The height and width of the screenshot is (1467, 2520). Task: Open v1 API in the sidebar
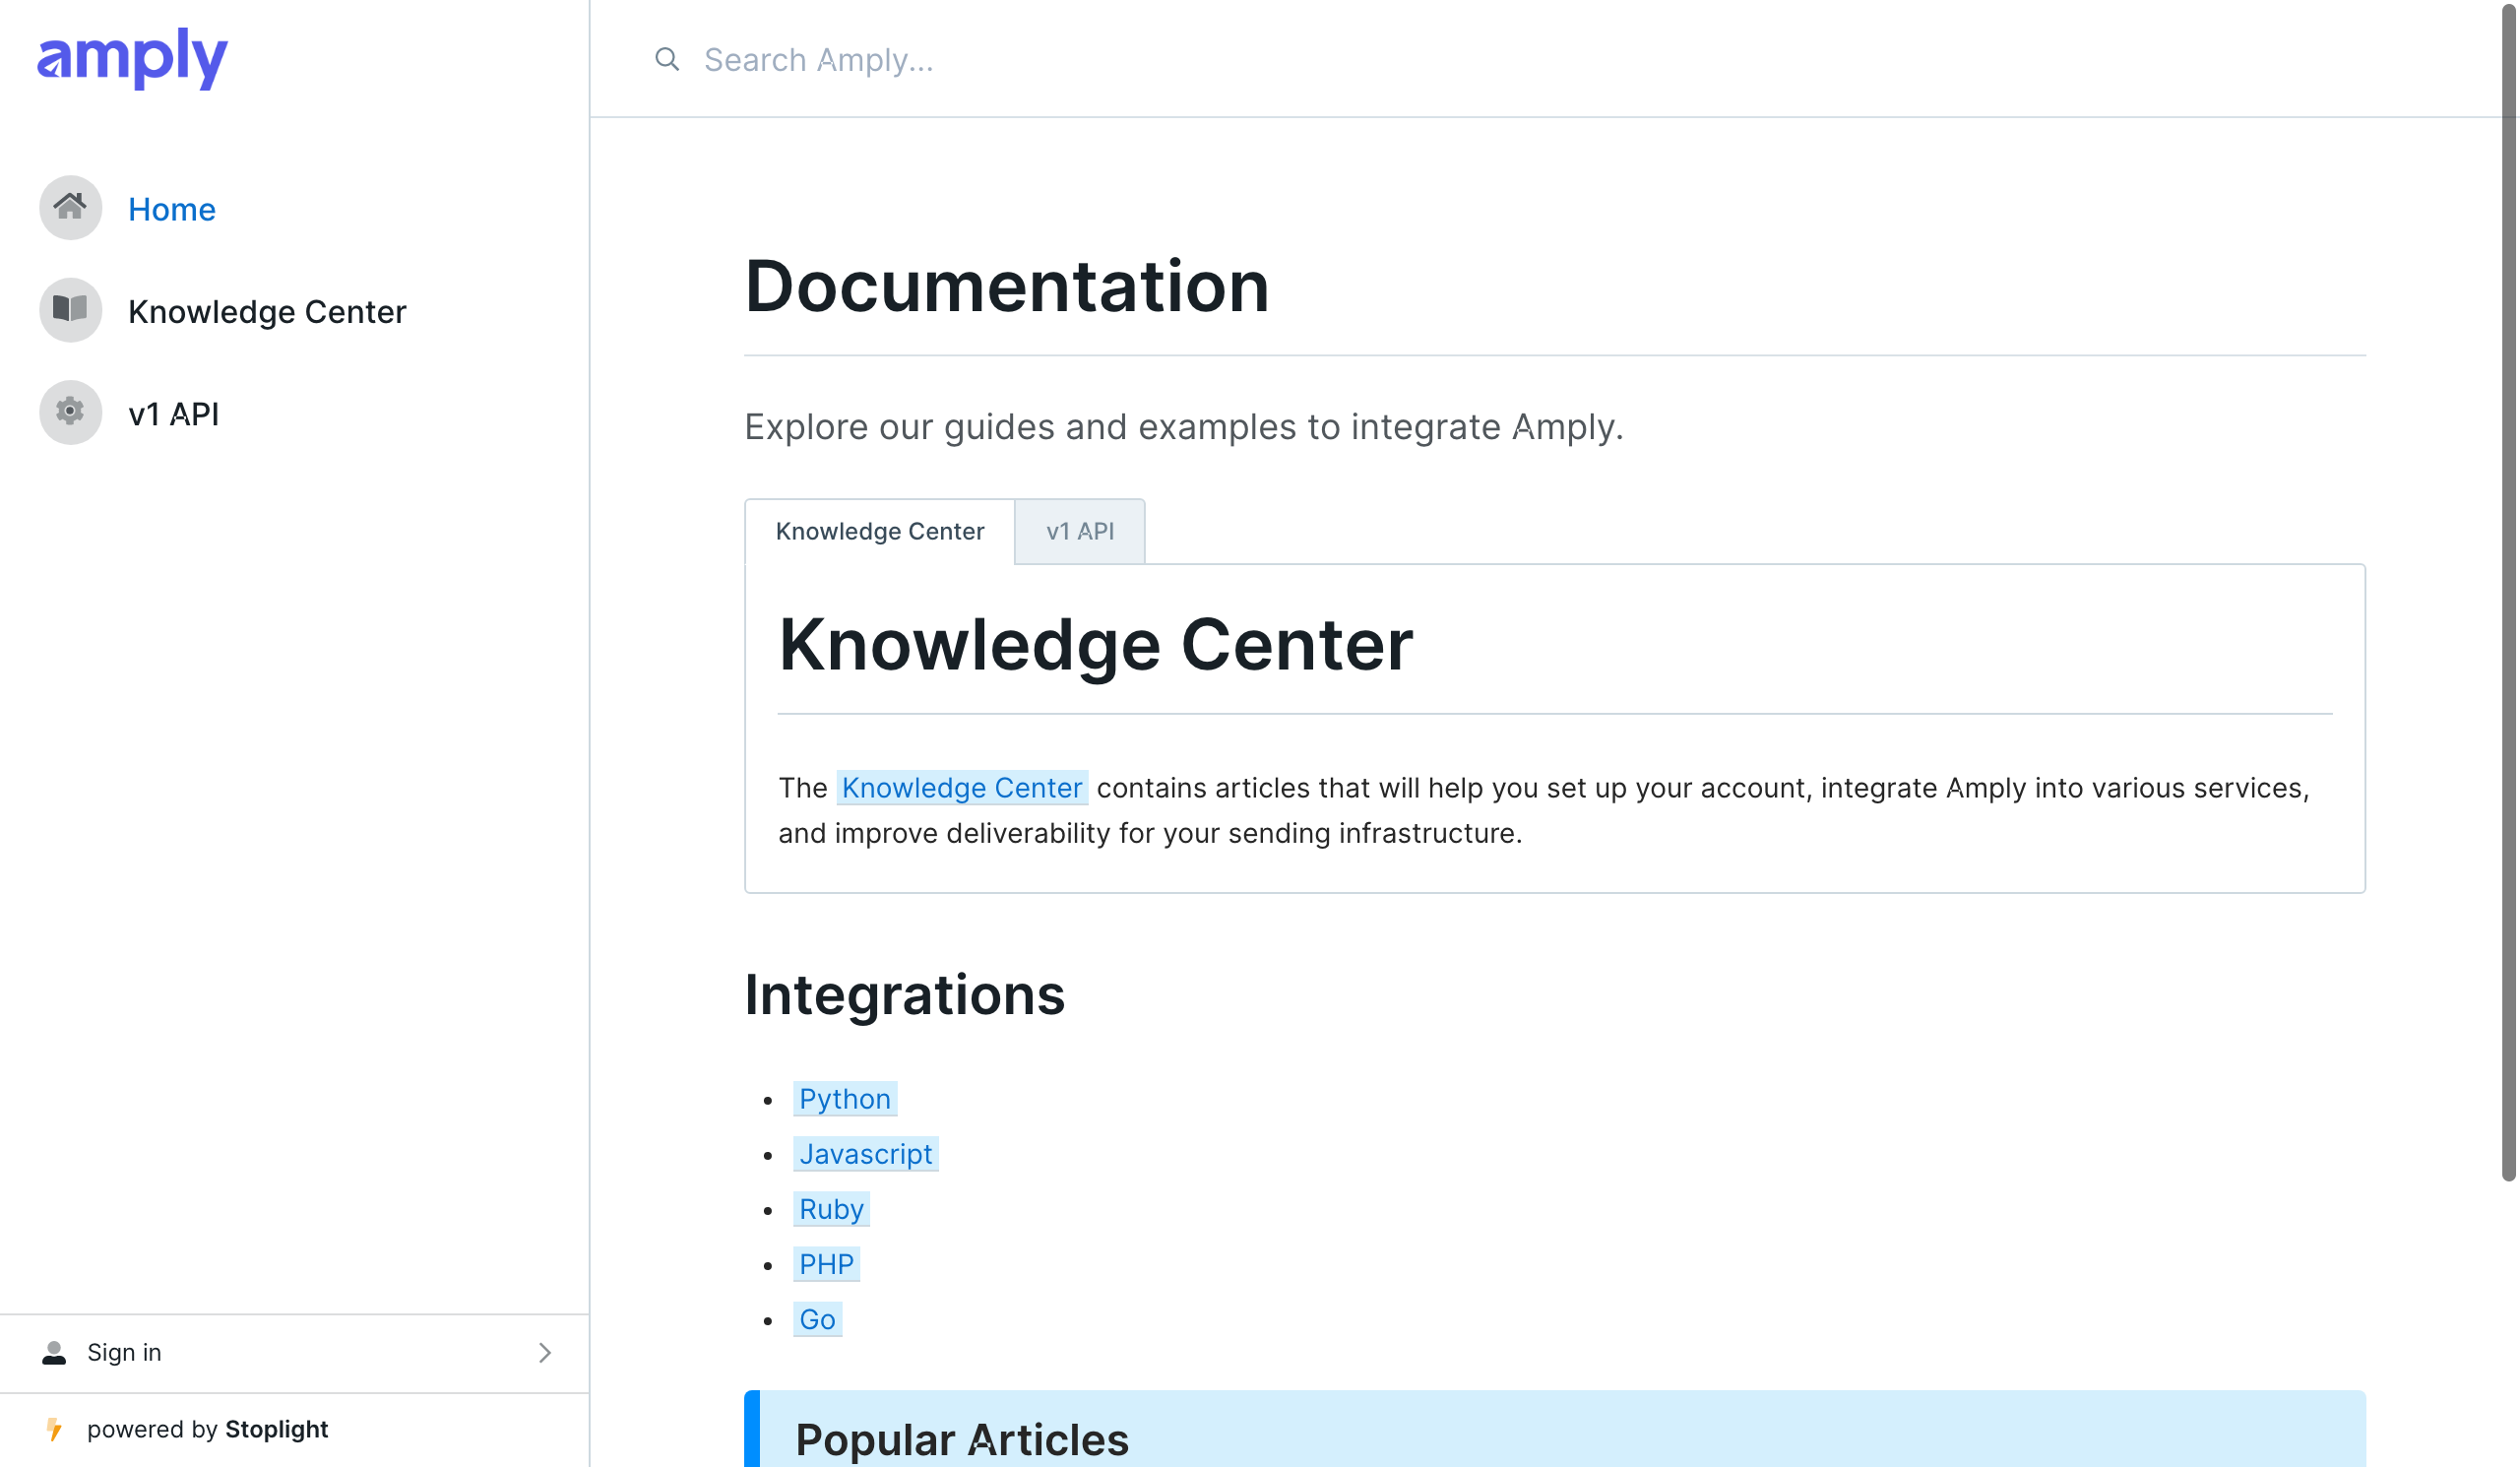click(x=174, y=413)
